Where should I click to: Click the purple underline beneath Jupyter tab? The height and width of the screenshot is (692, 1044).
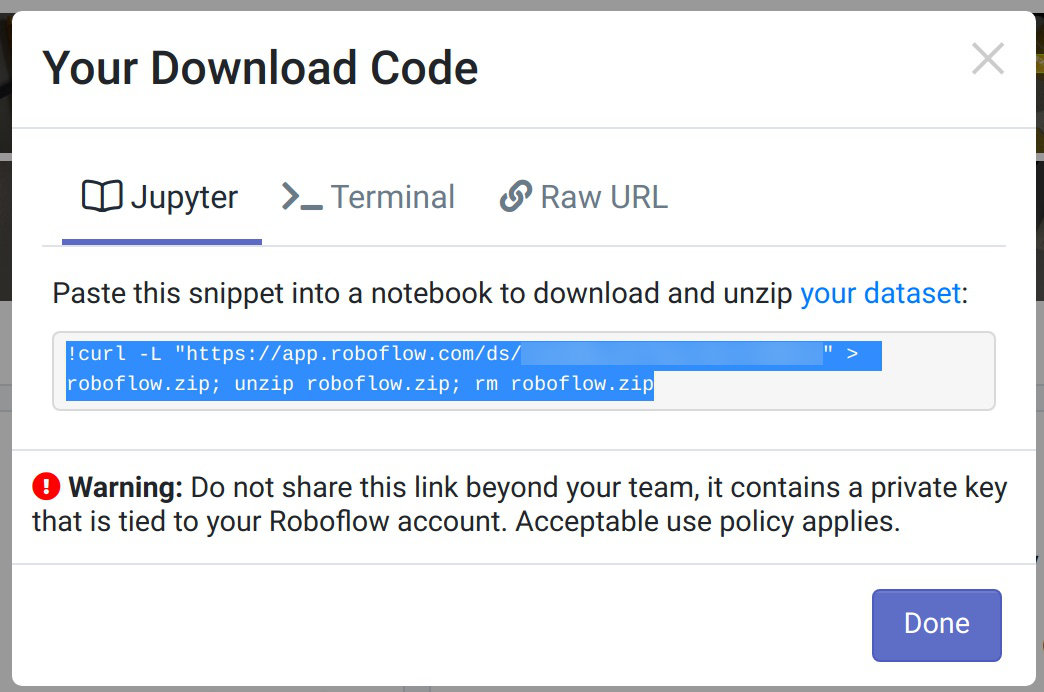coord(162,242)
